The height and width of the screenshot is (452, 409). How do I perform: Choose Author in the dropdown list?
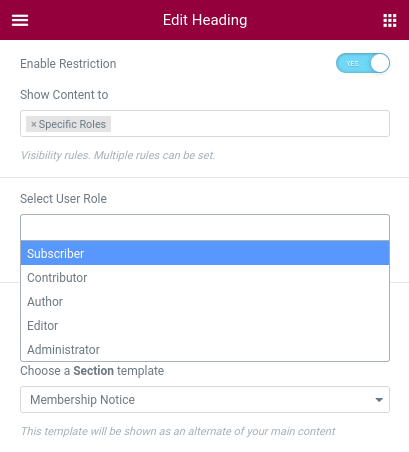point(205,301)
